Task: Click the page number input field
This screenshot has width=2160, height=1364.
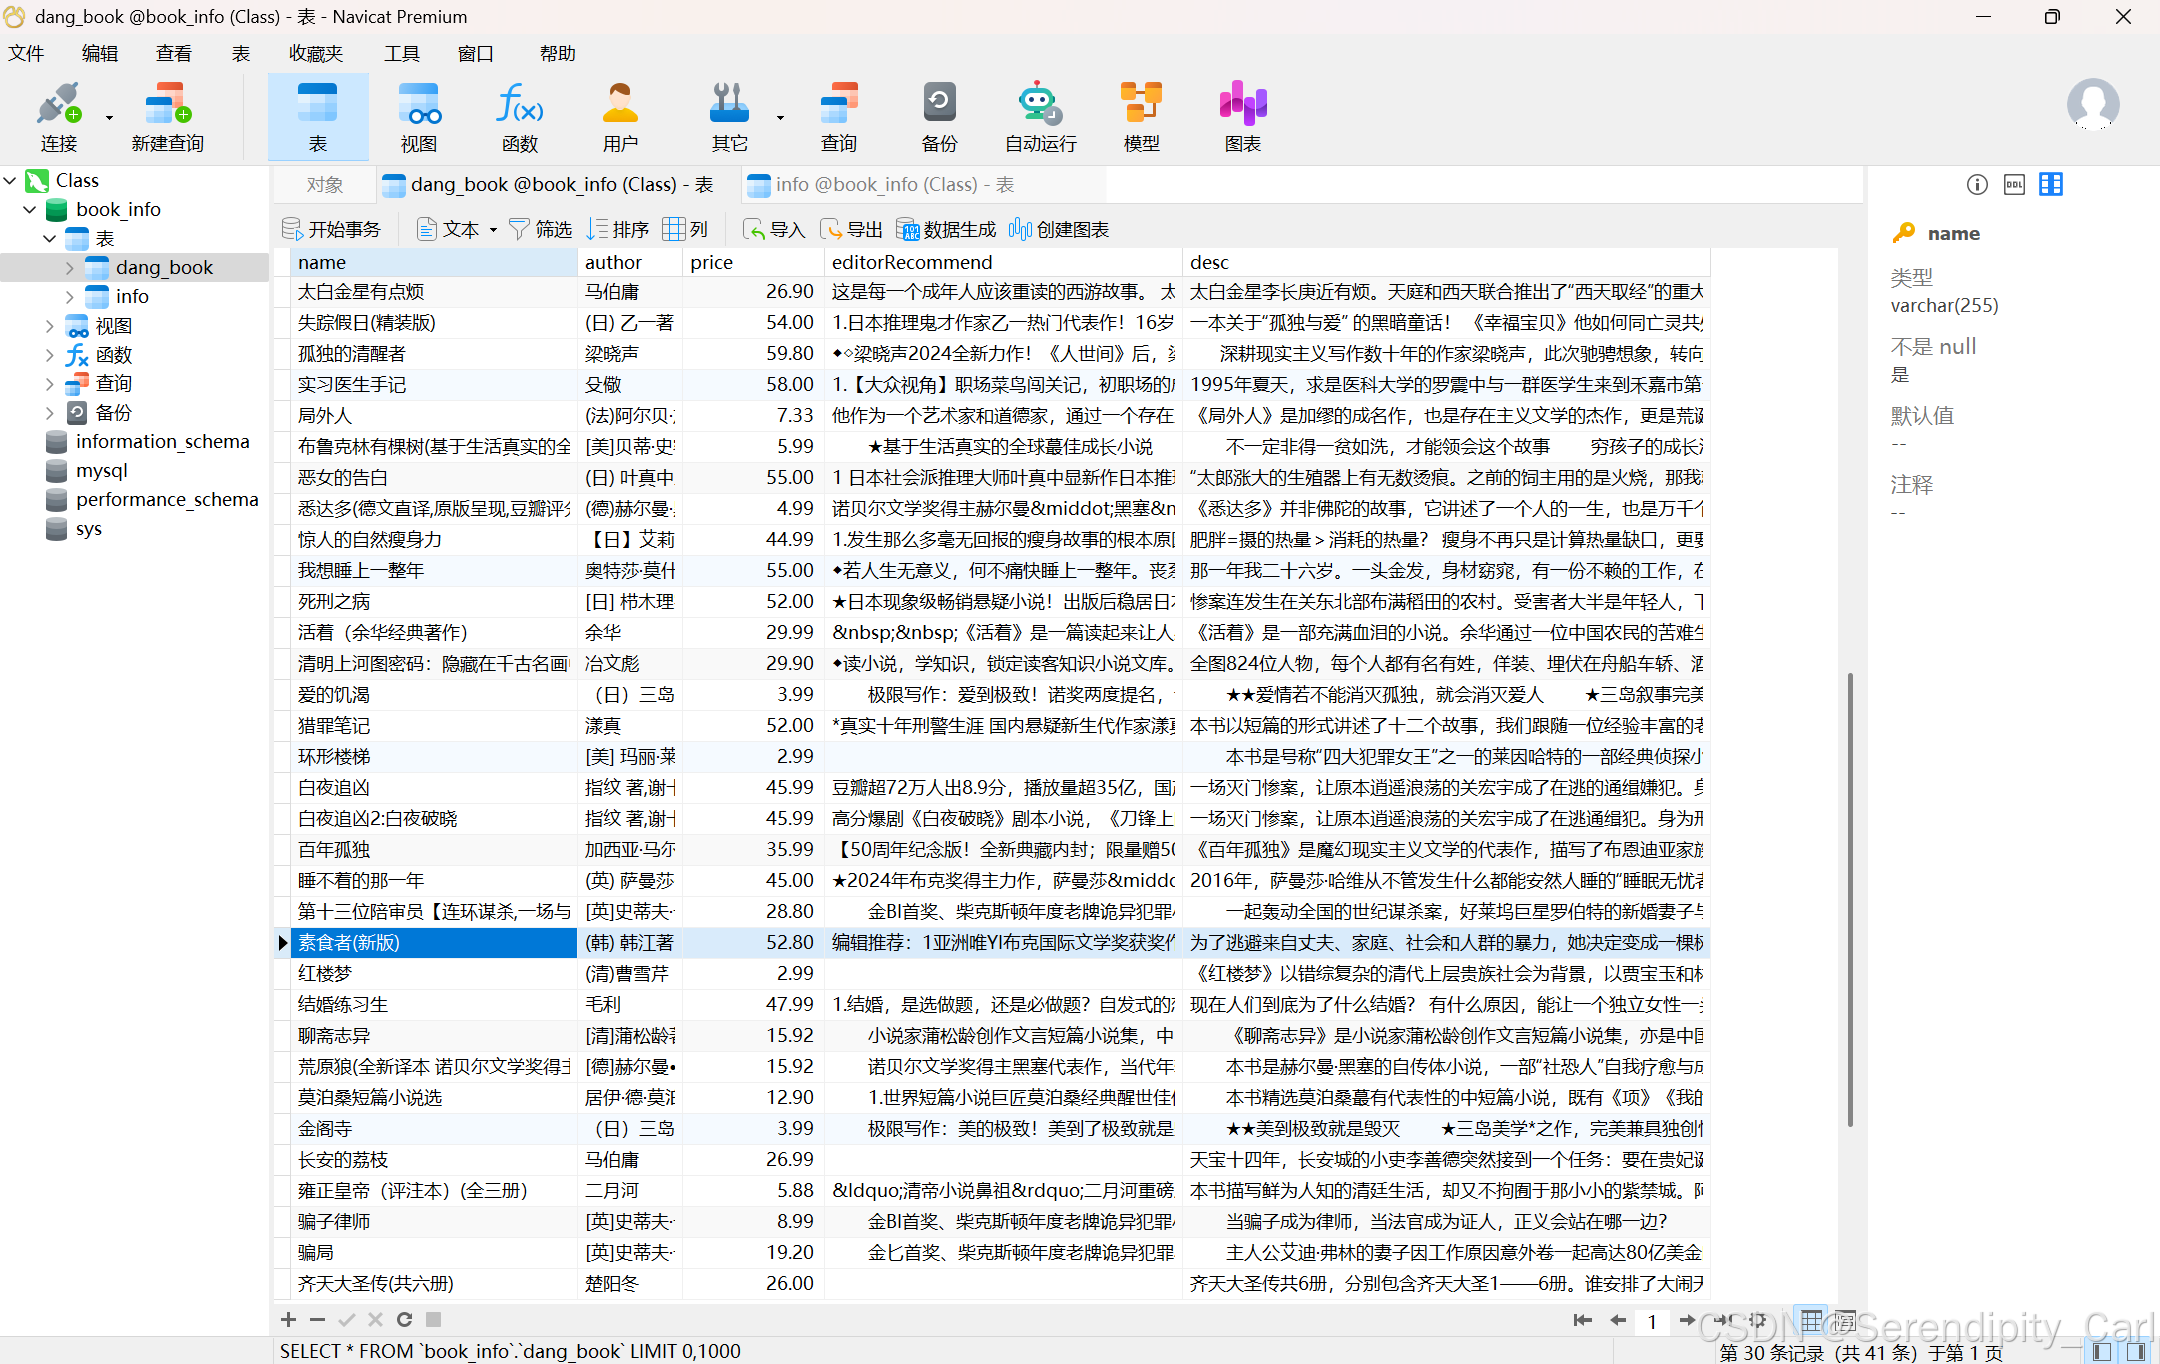Action: [1652, 1321]
